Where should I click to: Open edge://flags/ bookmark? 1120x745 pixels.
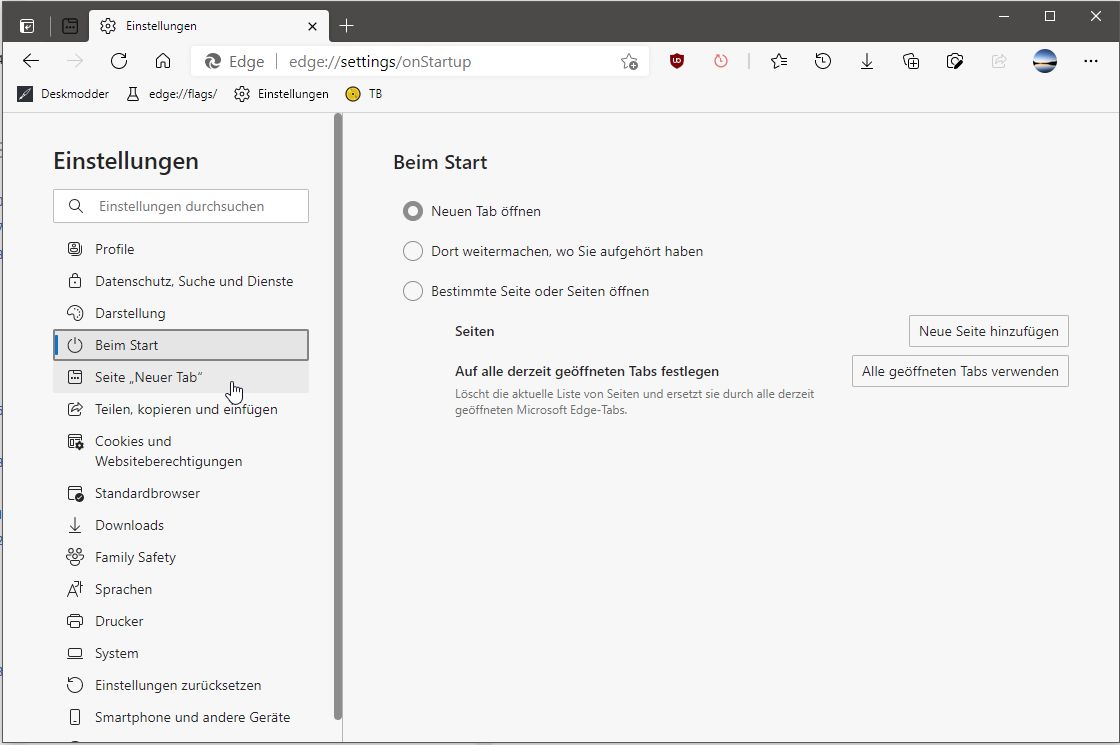click(x=171, y=94)
